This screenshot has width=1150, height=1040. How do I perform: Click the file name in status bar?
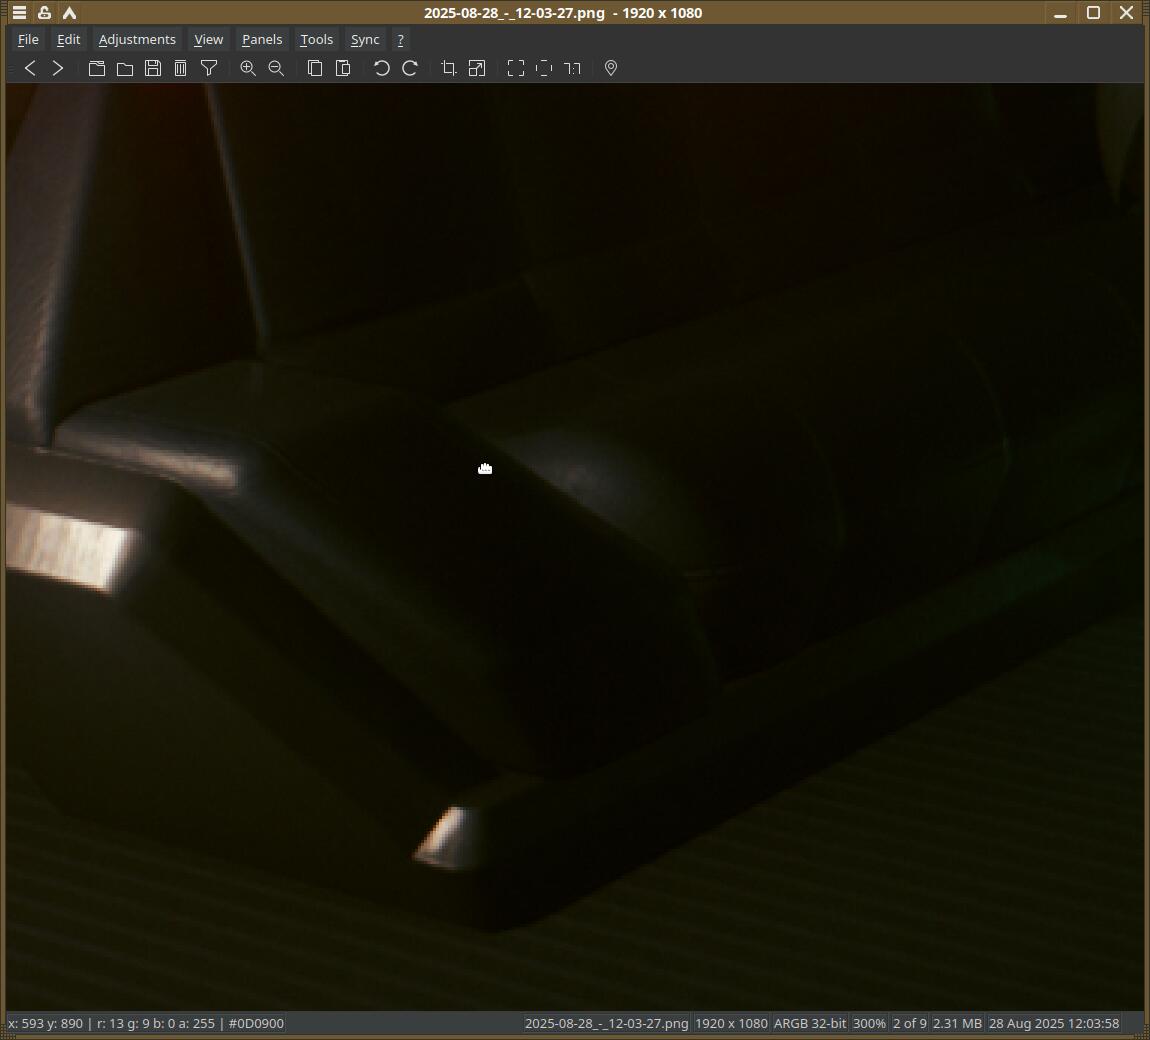(x=607, y=1023)
